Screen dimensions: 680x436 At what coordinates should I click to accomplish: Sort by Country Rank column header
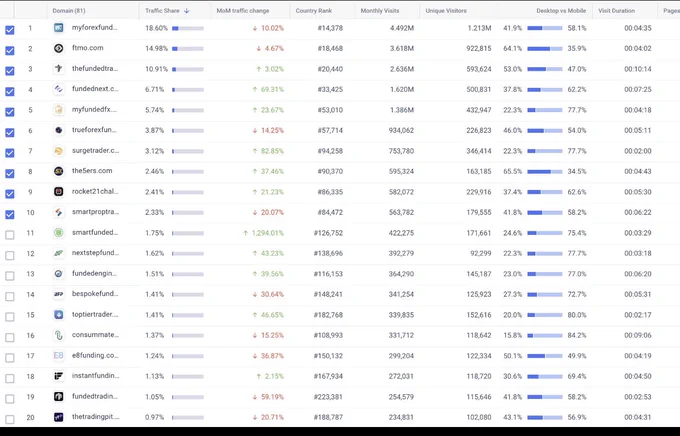pos(314,11)
